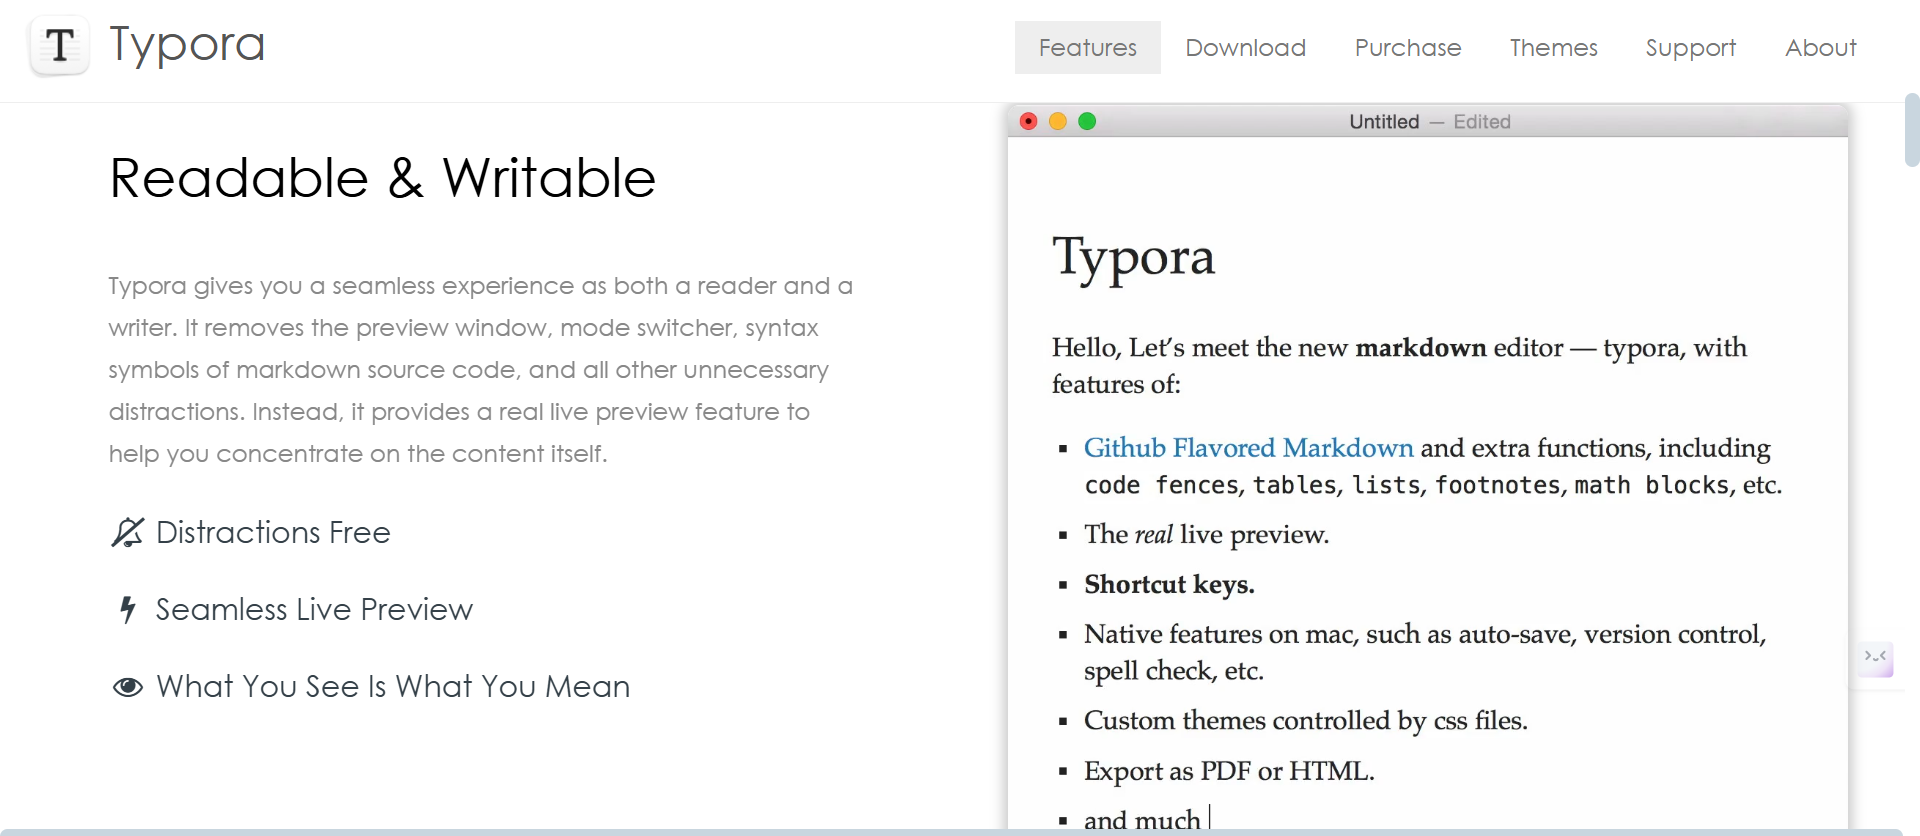The height and width of the screenshot is (836, 1920).
Task: Browse the Themes page
Action: point(1554,47)
